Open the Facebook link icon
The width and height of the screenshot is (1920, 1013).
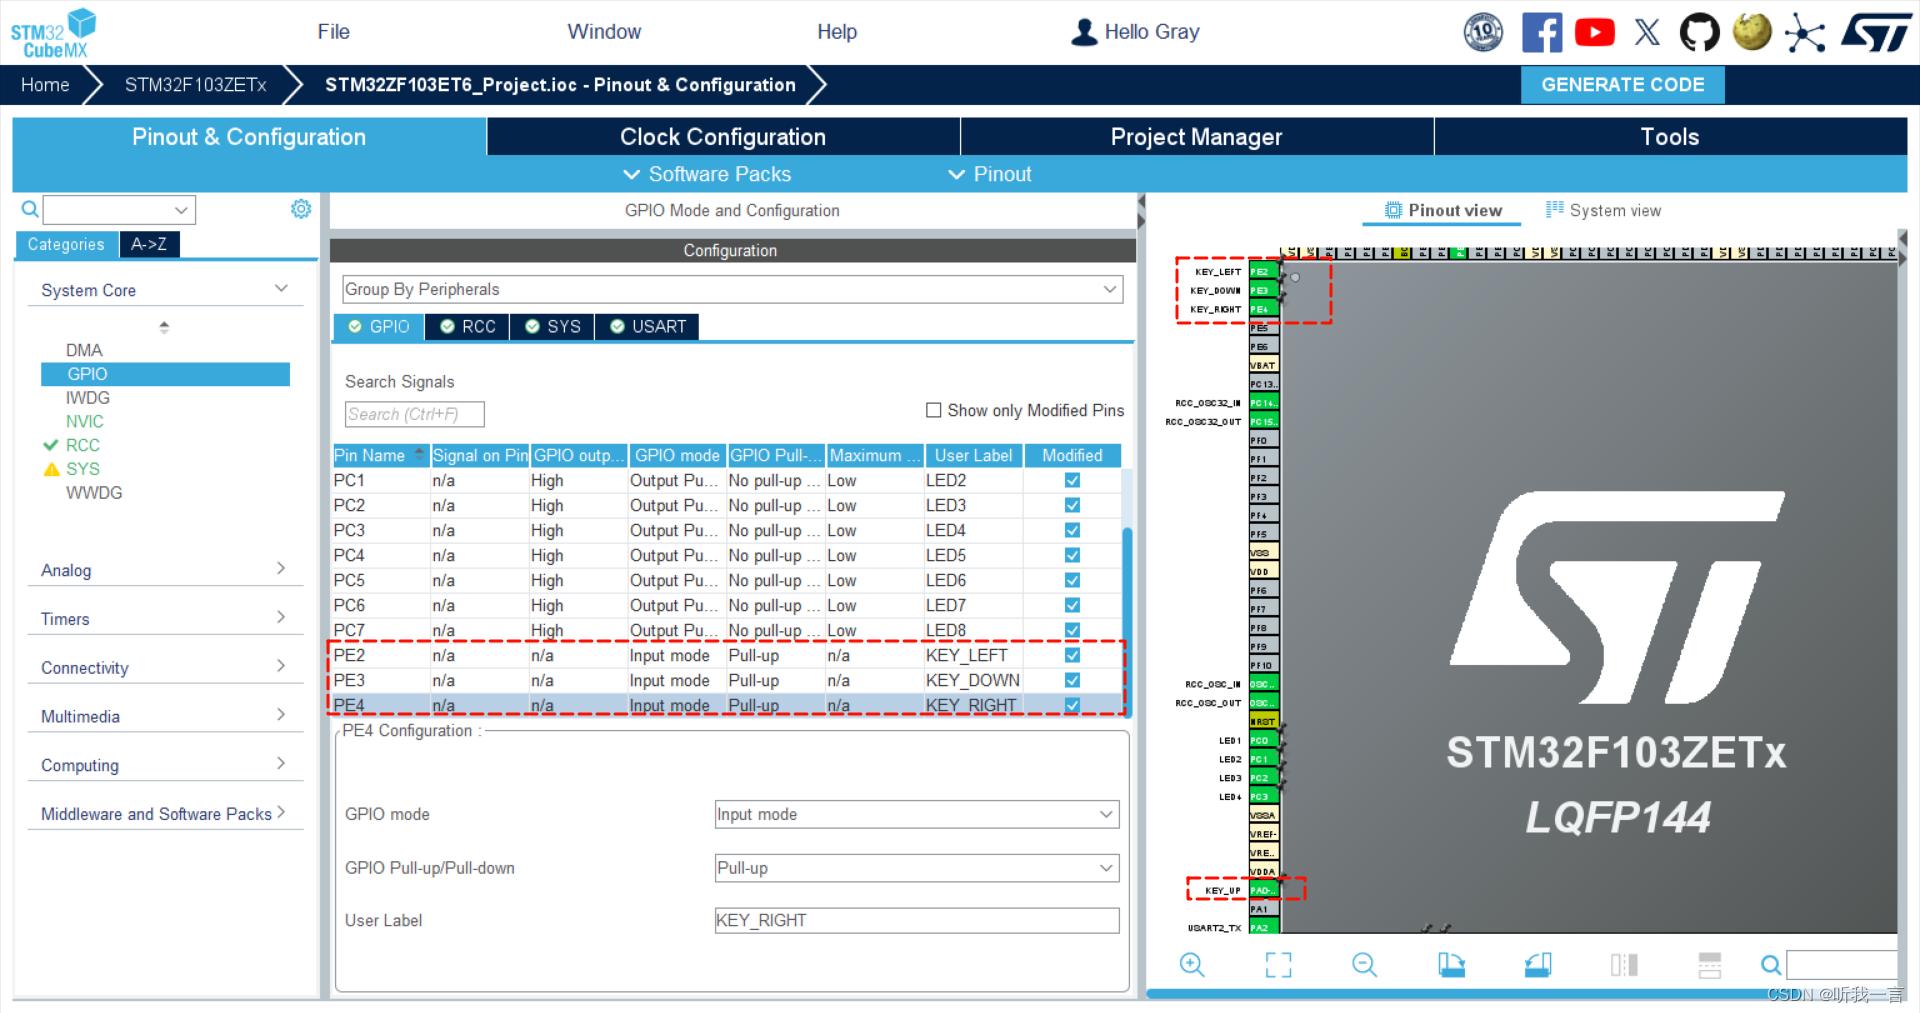click(x=1541, y=32)
